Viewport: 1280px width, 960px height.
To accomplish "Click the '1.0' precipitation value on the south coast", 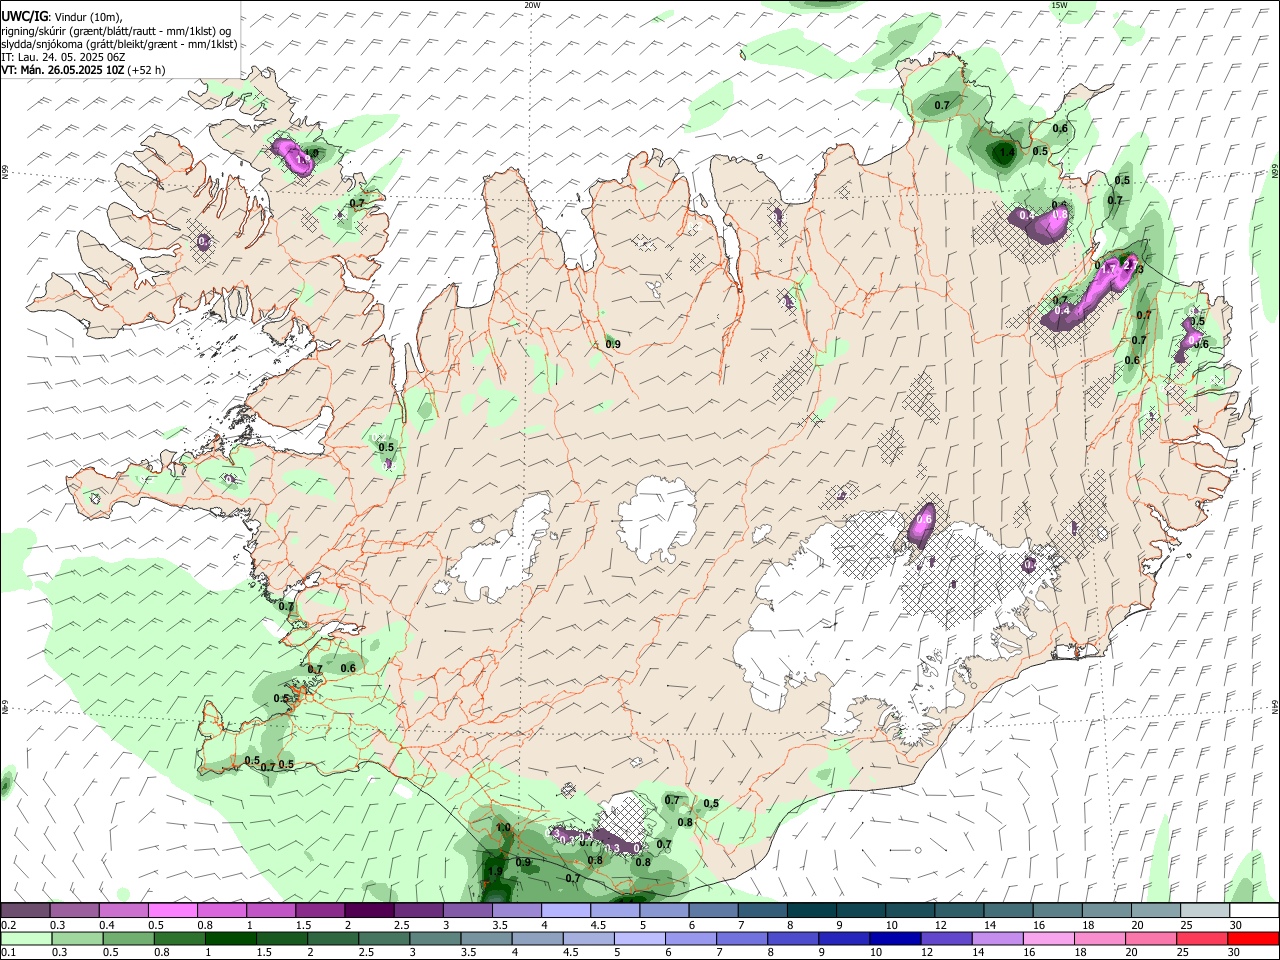I will 503,828.
